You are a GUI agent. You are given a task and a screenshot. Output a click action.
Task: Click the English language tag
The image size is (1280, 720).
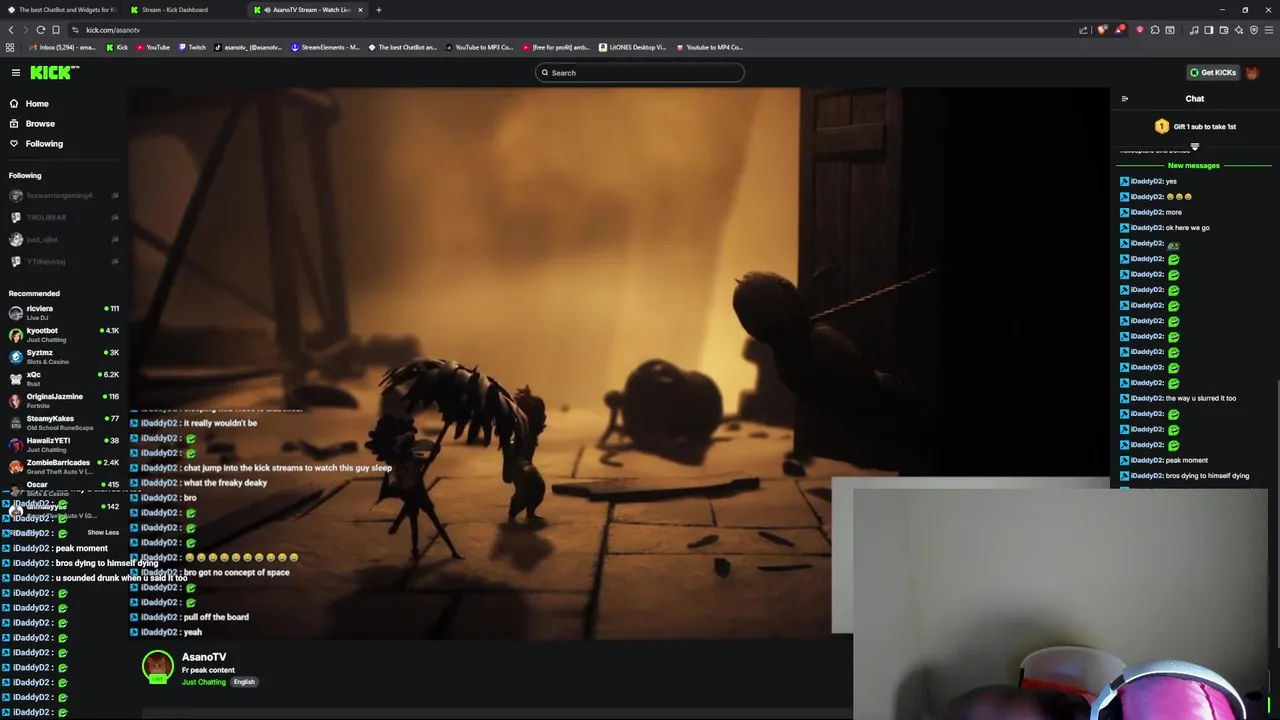tap(244, 682)
